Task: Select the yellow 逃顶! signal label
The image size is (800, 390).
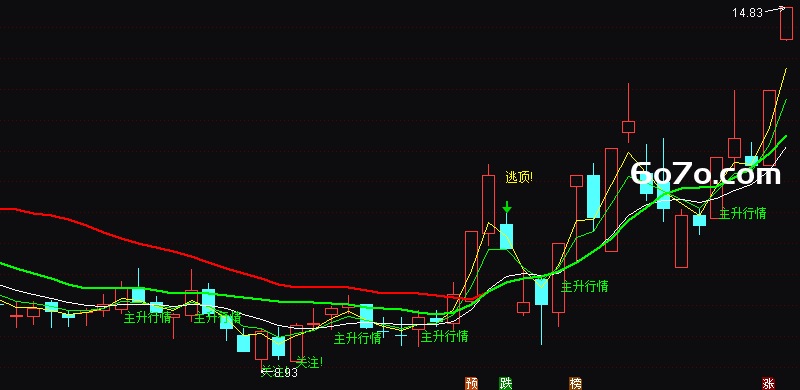Action: pyautogui.click(x=519, y=177)
